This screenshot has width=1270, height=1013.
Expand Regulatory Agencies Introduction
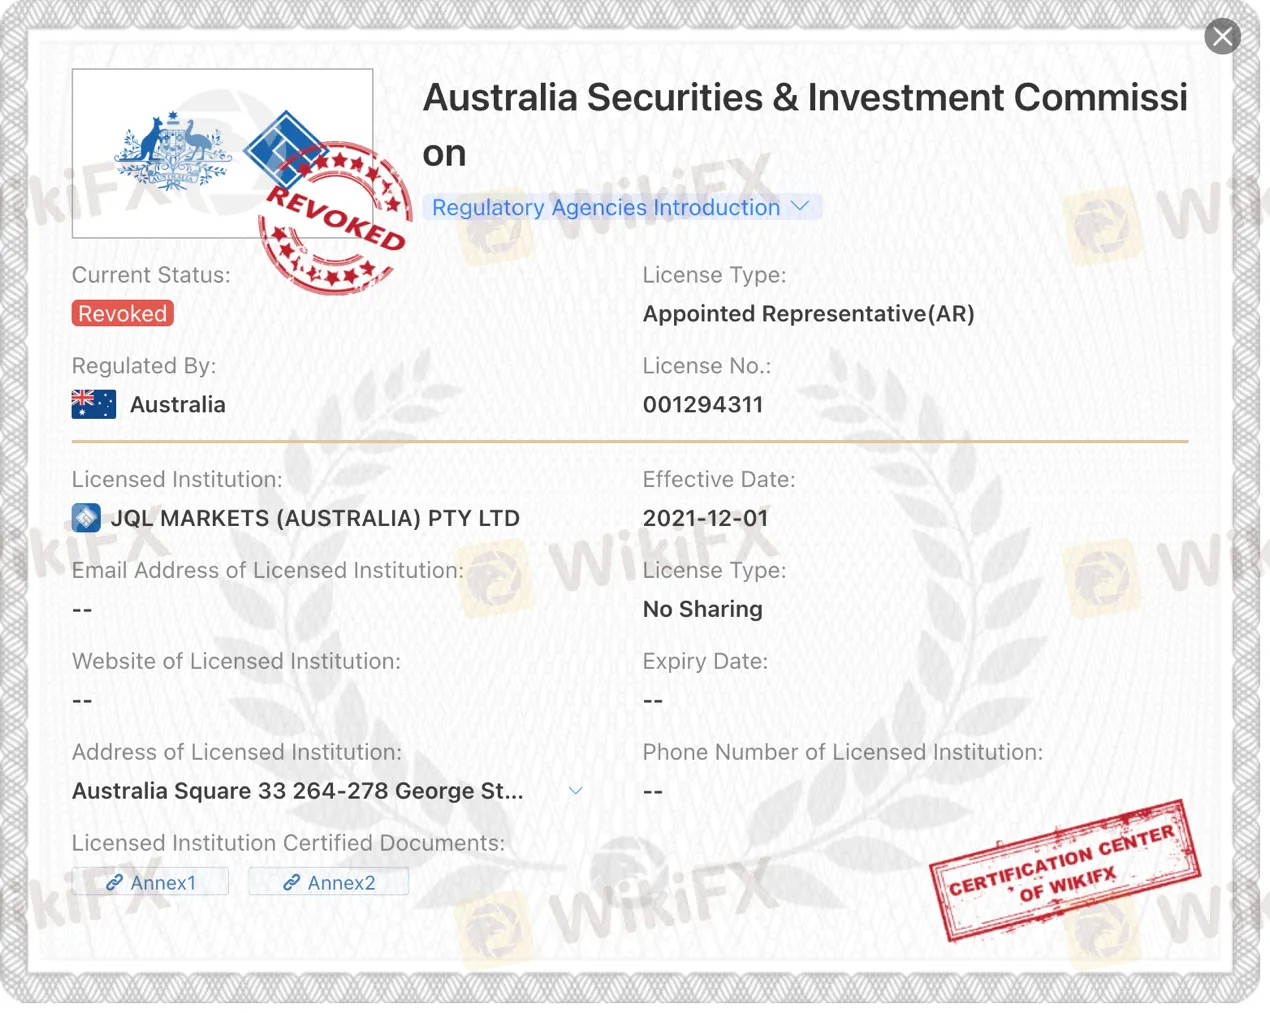(605, 207)
